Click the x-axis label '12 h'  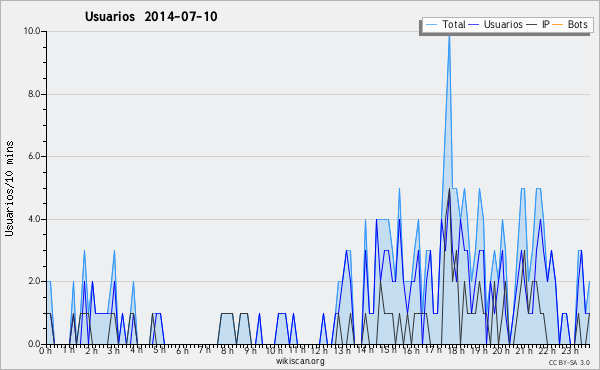pos(319,351)
